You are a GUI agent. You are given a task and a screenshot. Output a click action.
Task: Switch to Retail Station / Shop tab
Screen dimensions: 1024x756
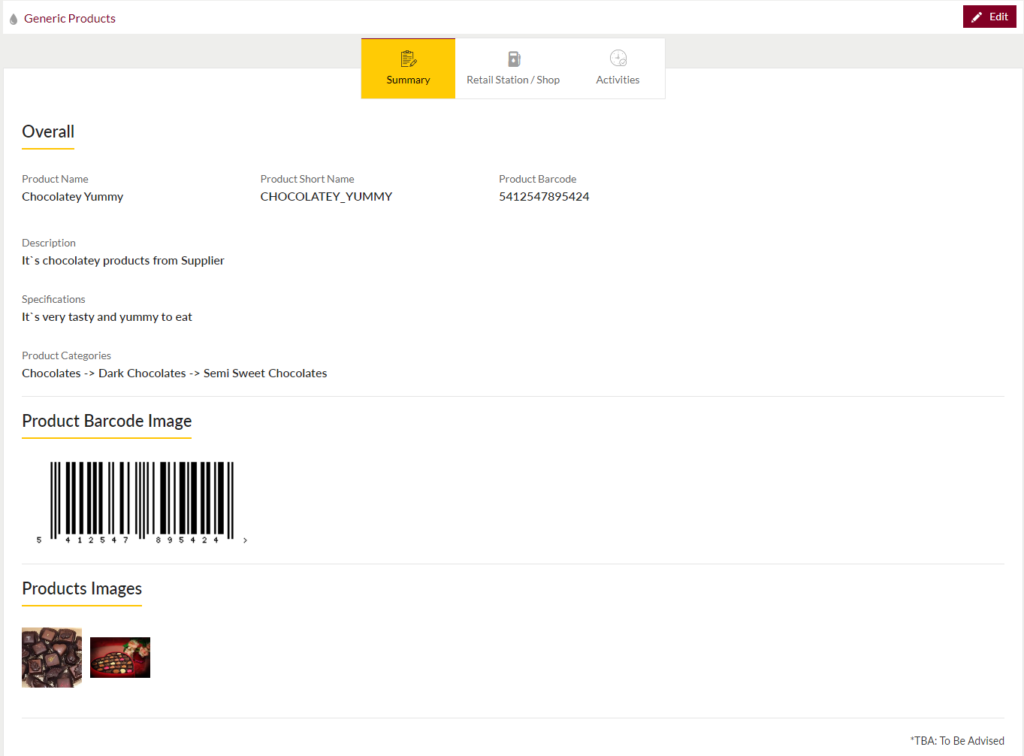tap(513, 69)
